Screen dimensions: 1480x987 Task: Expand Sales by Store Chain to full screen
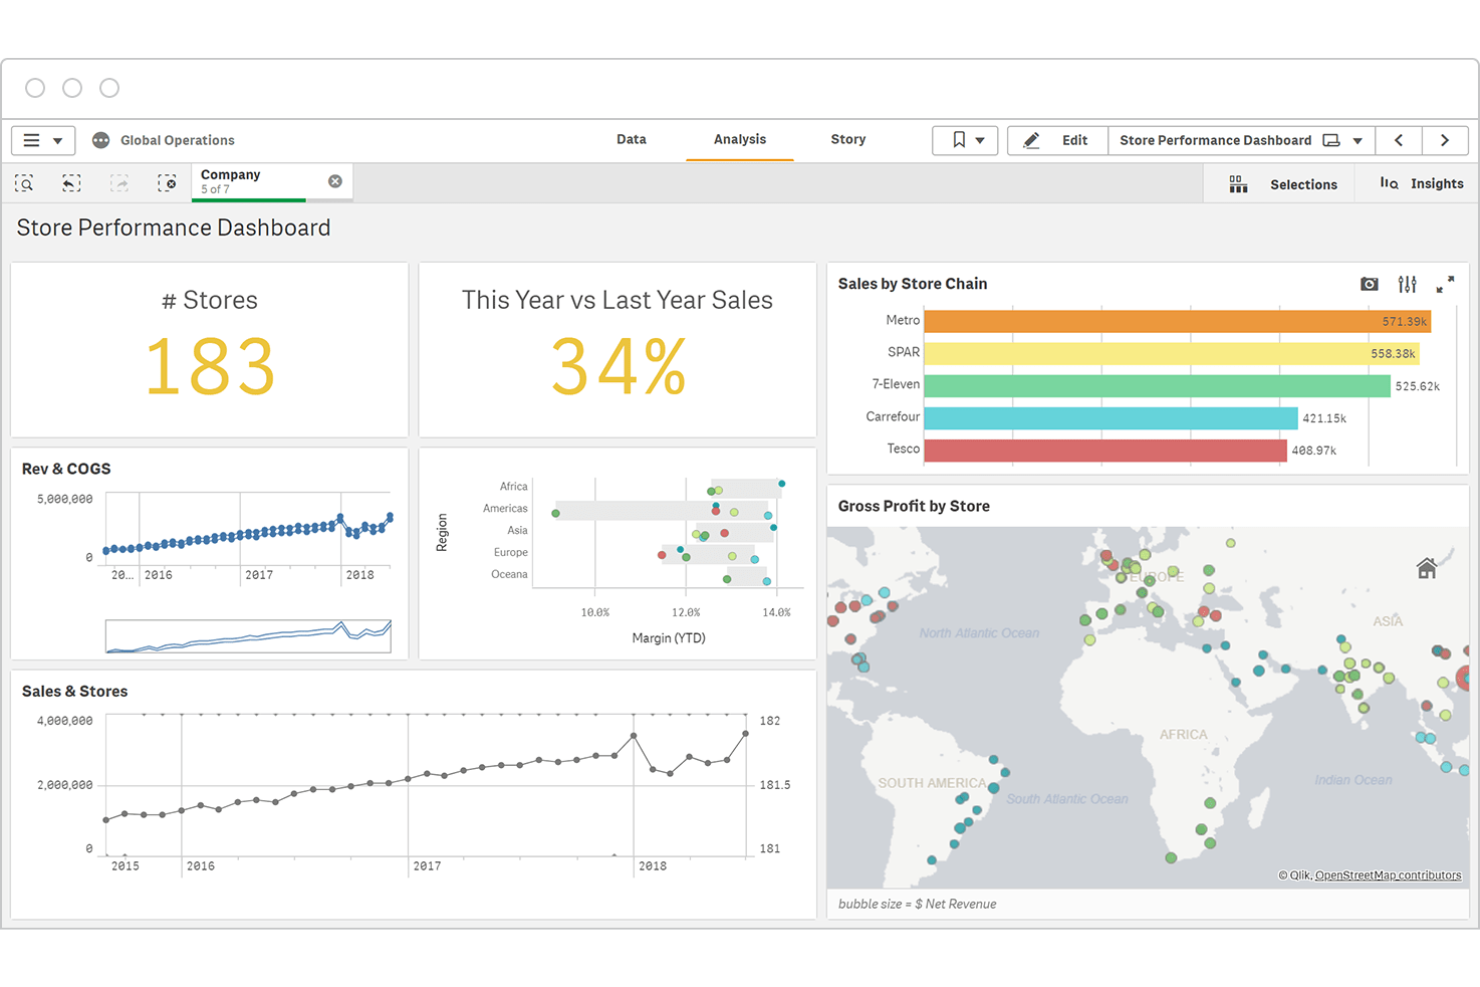point(1445,284)
